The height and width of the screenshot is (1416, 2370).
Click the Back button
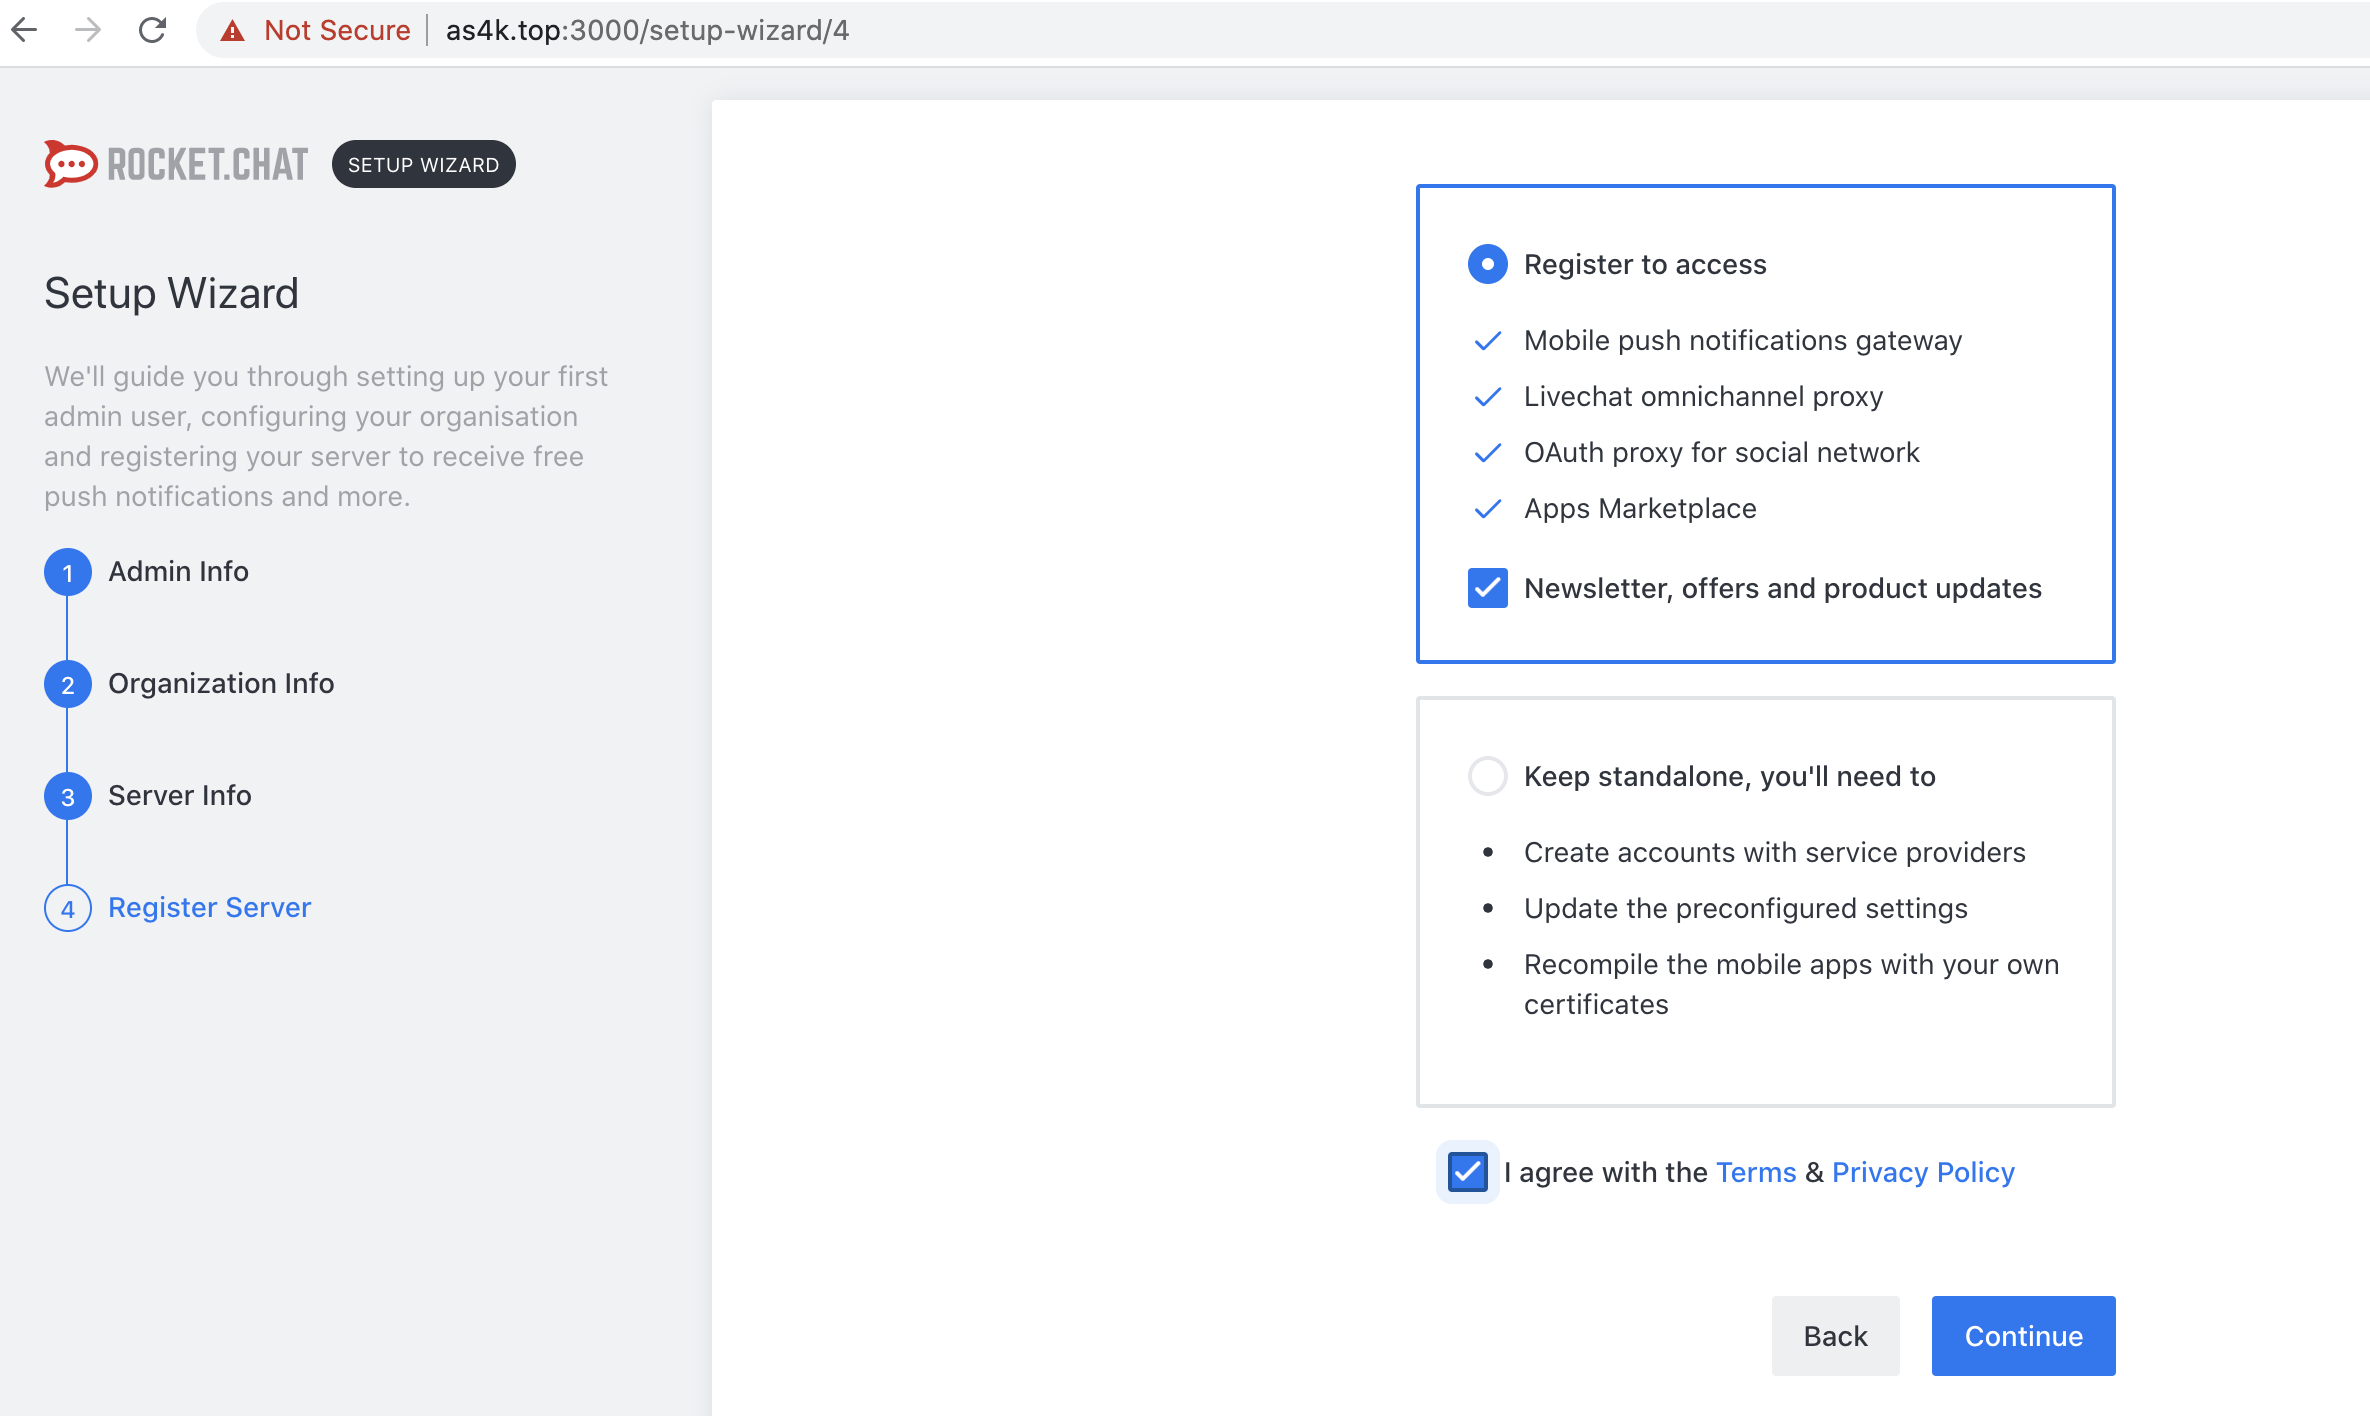coord(1836,1336)
